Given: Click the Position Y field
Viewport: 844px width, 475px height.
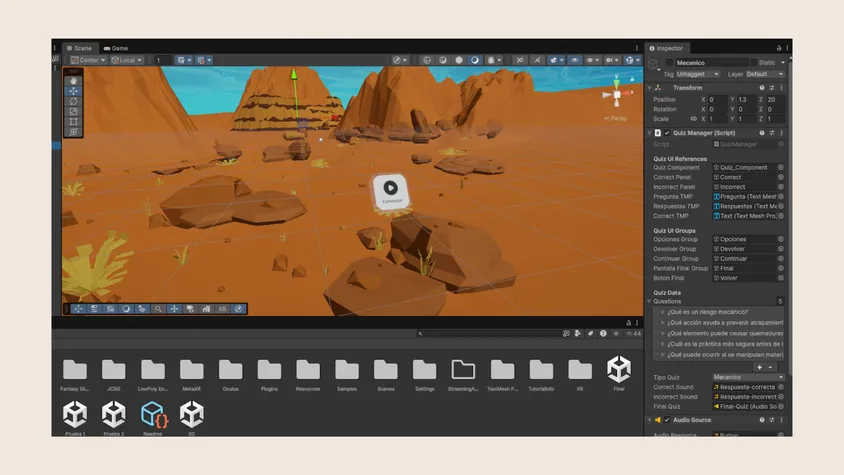Looking at the screenshot, I should (x=746, y=100).
